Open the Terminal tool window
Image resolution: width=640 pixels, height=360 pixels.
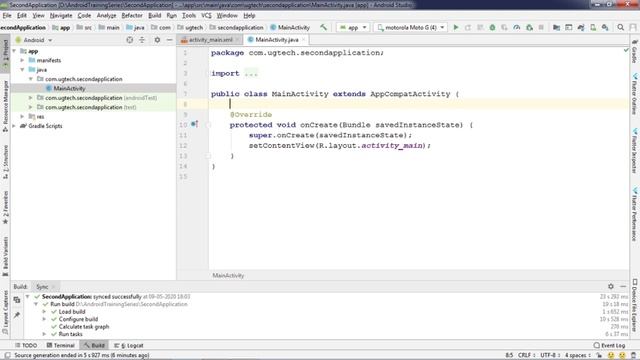(x=60, y=345)
